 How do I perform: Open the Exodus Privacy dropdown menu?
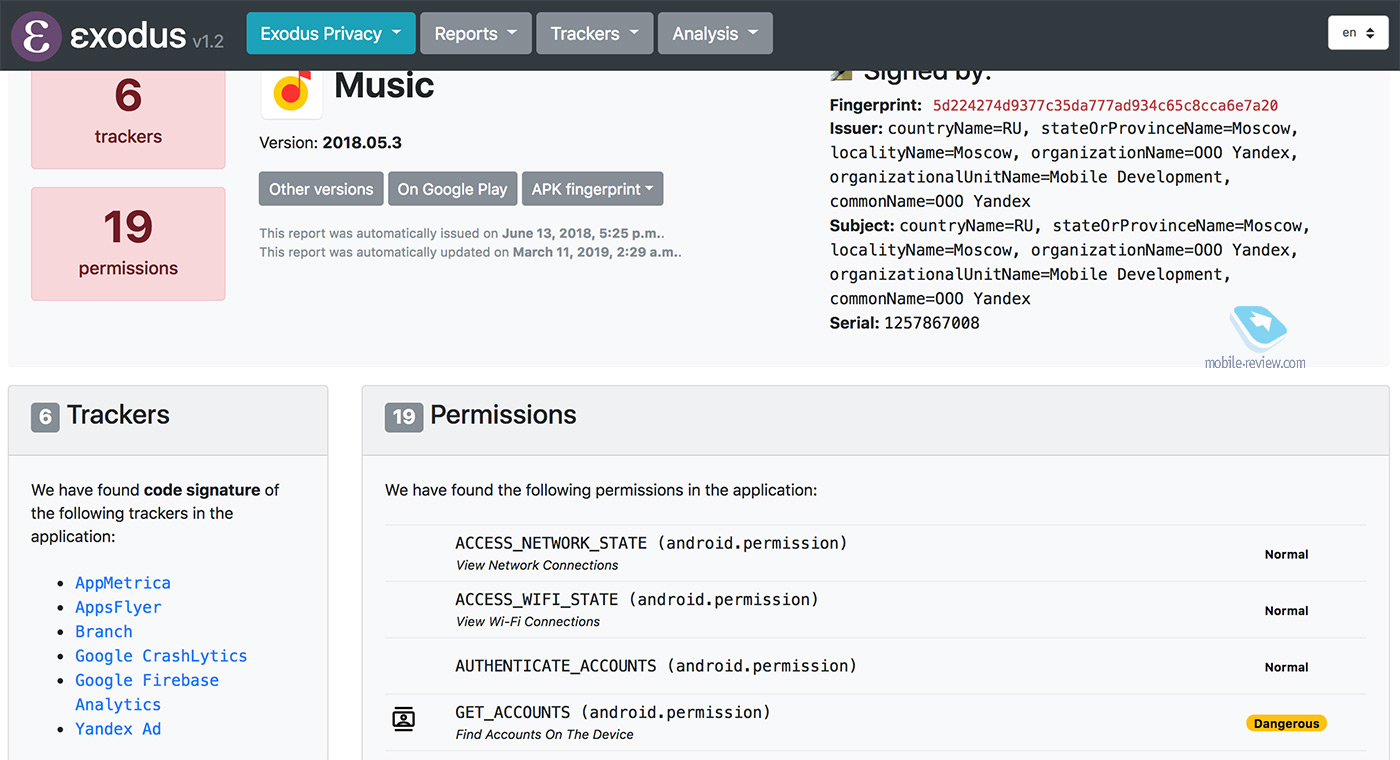[x=331, y=33]
